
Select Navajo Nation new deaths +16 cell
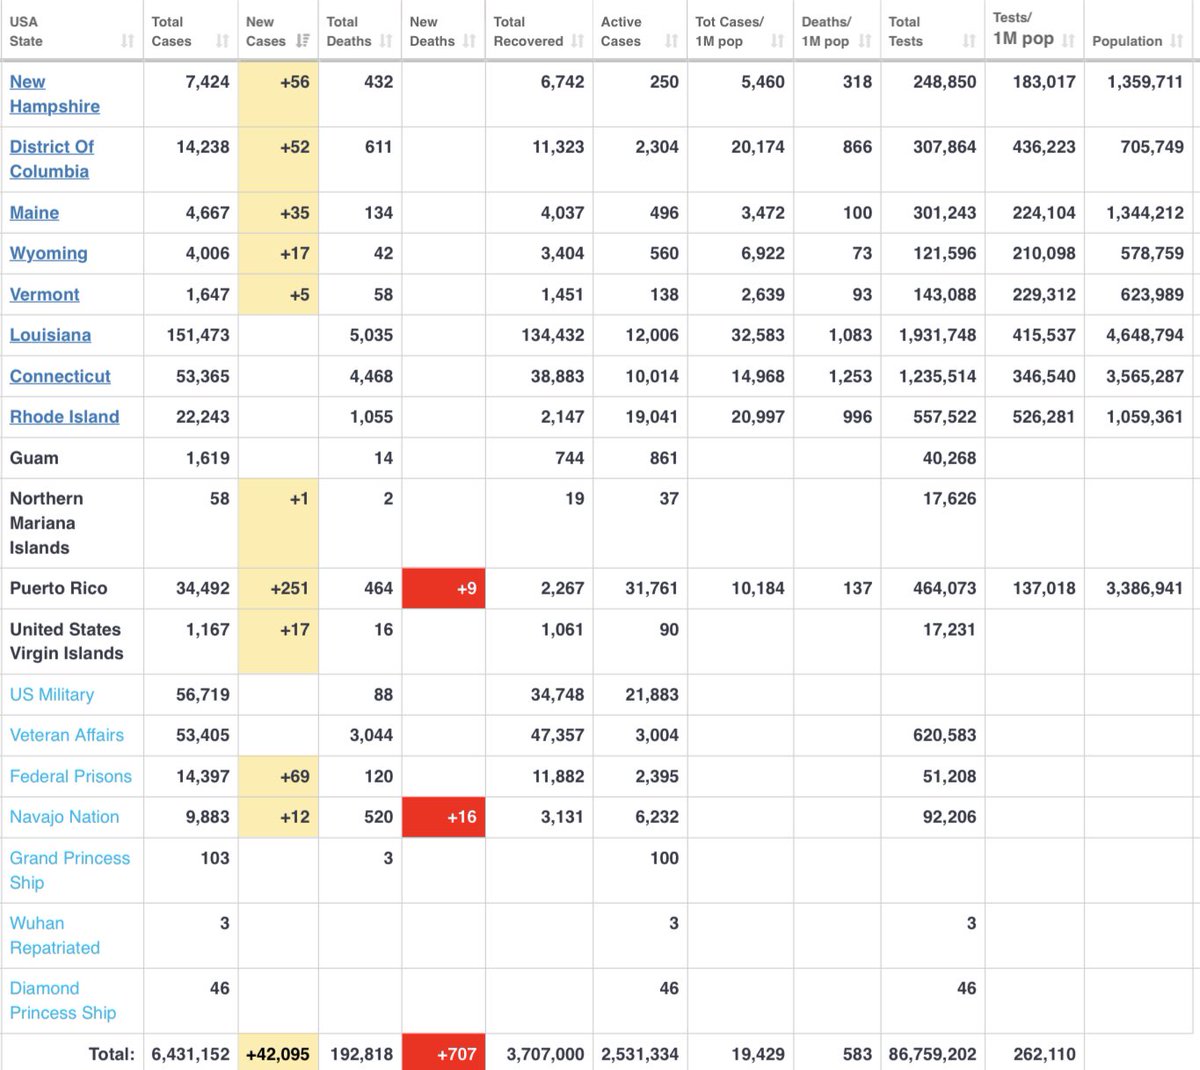tap(443, 817)
